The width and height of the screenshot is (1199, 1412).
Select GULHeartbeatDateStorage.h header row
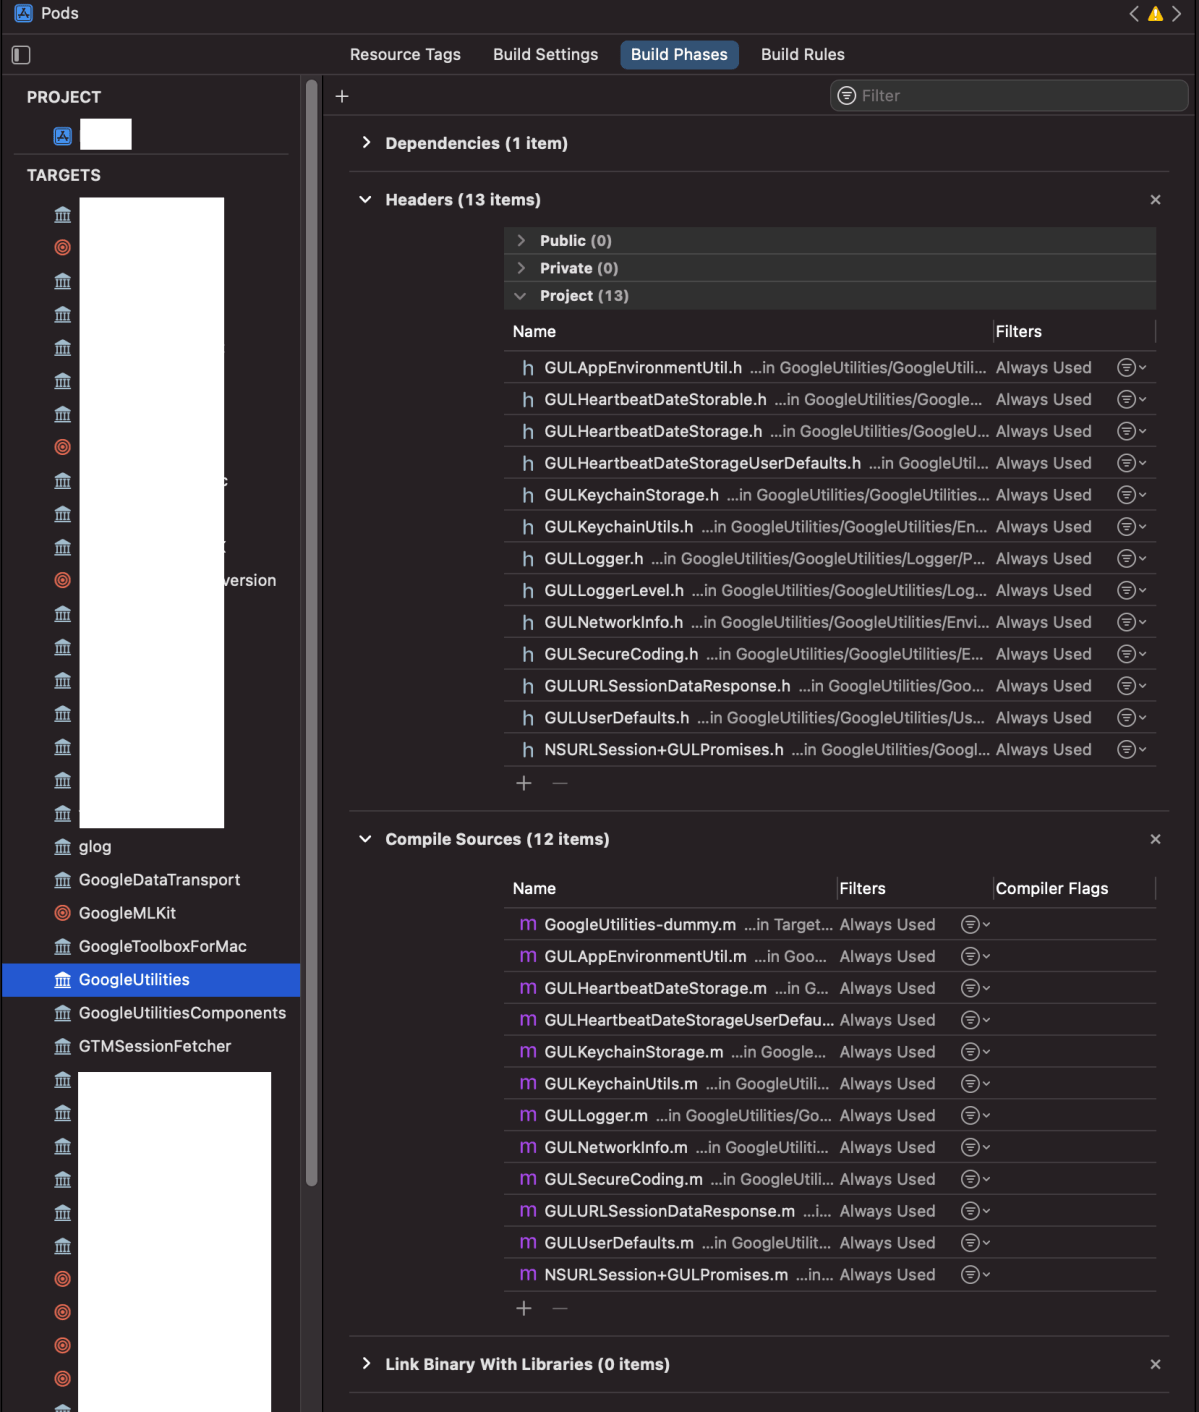point(830,432)
